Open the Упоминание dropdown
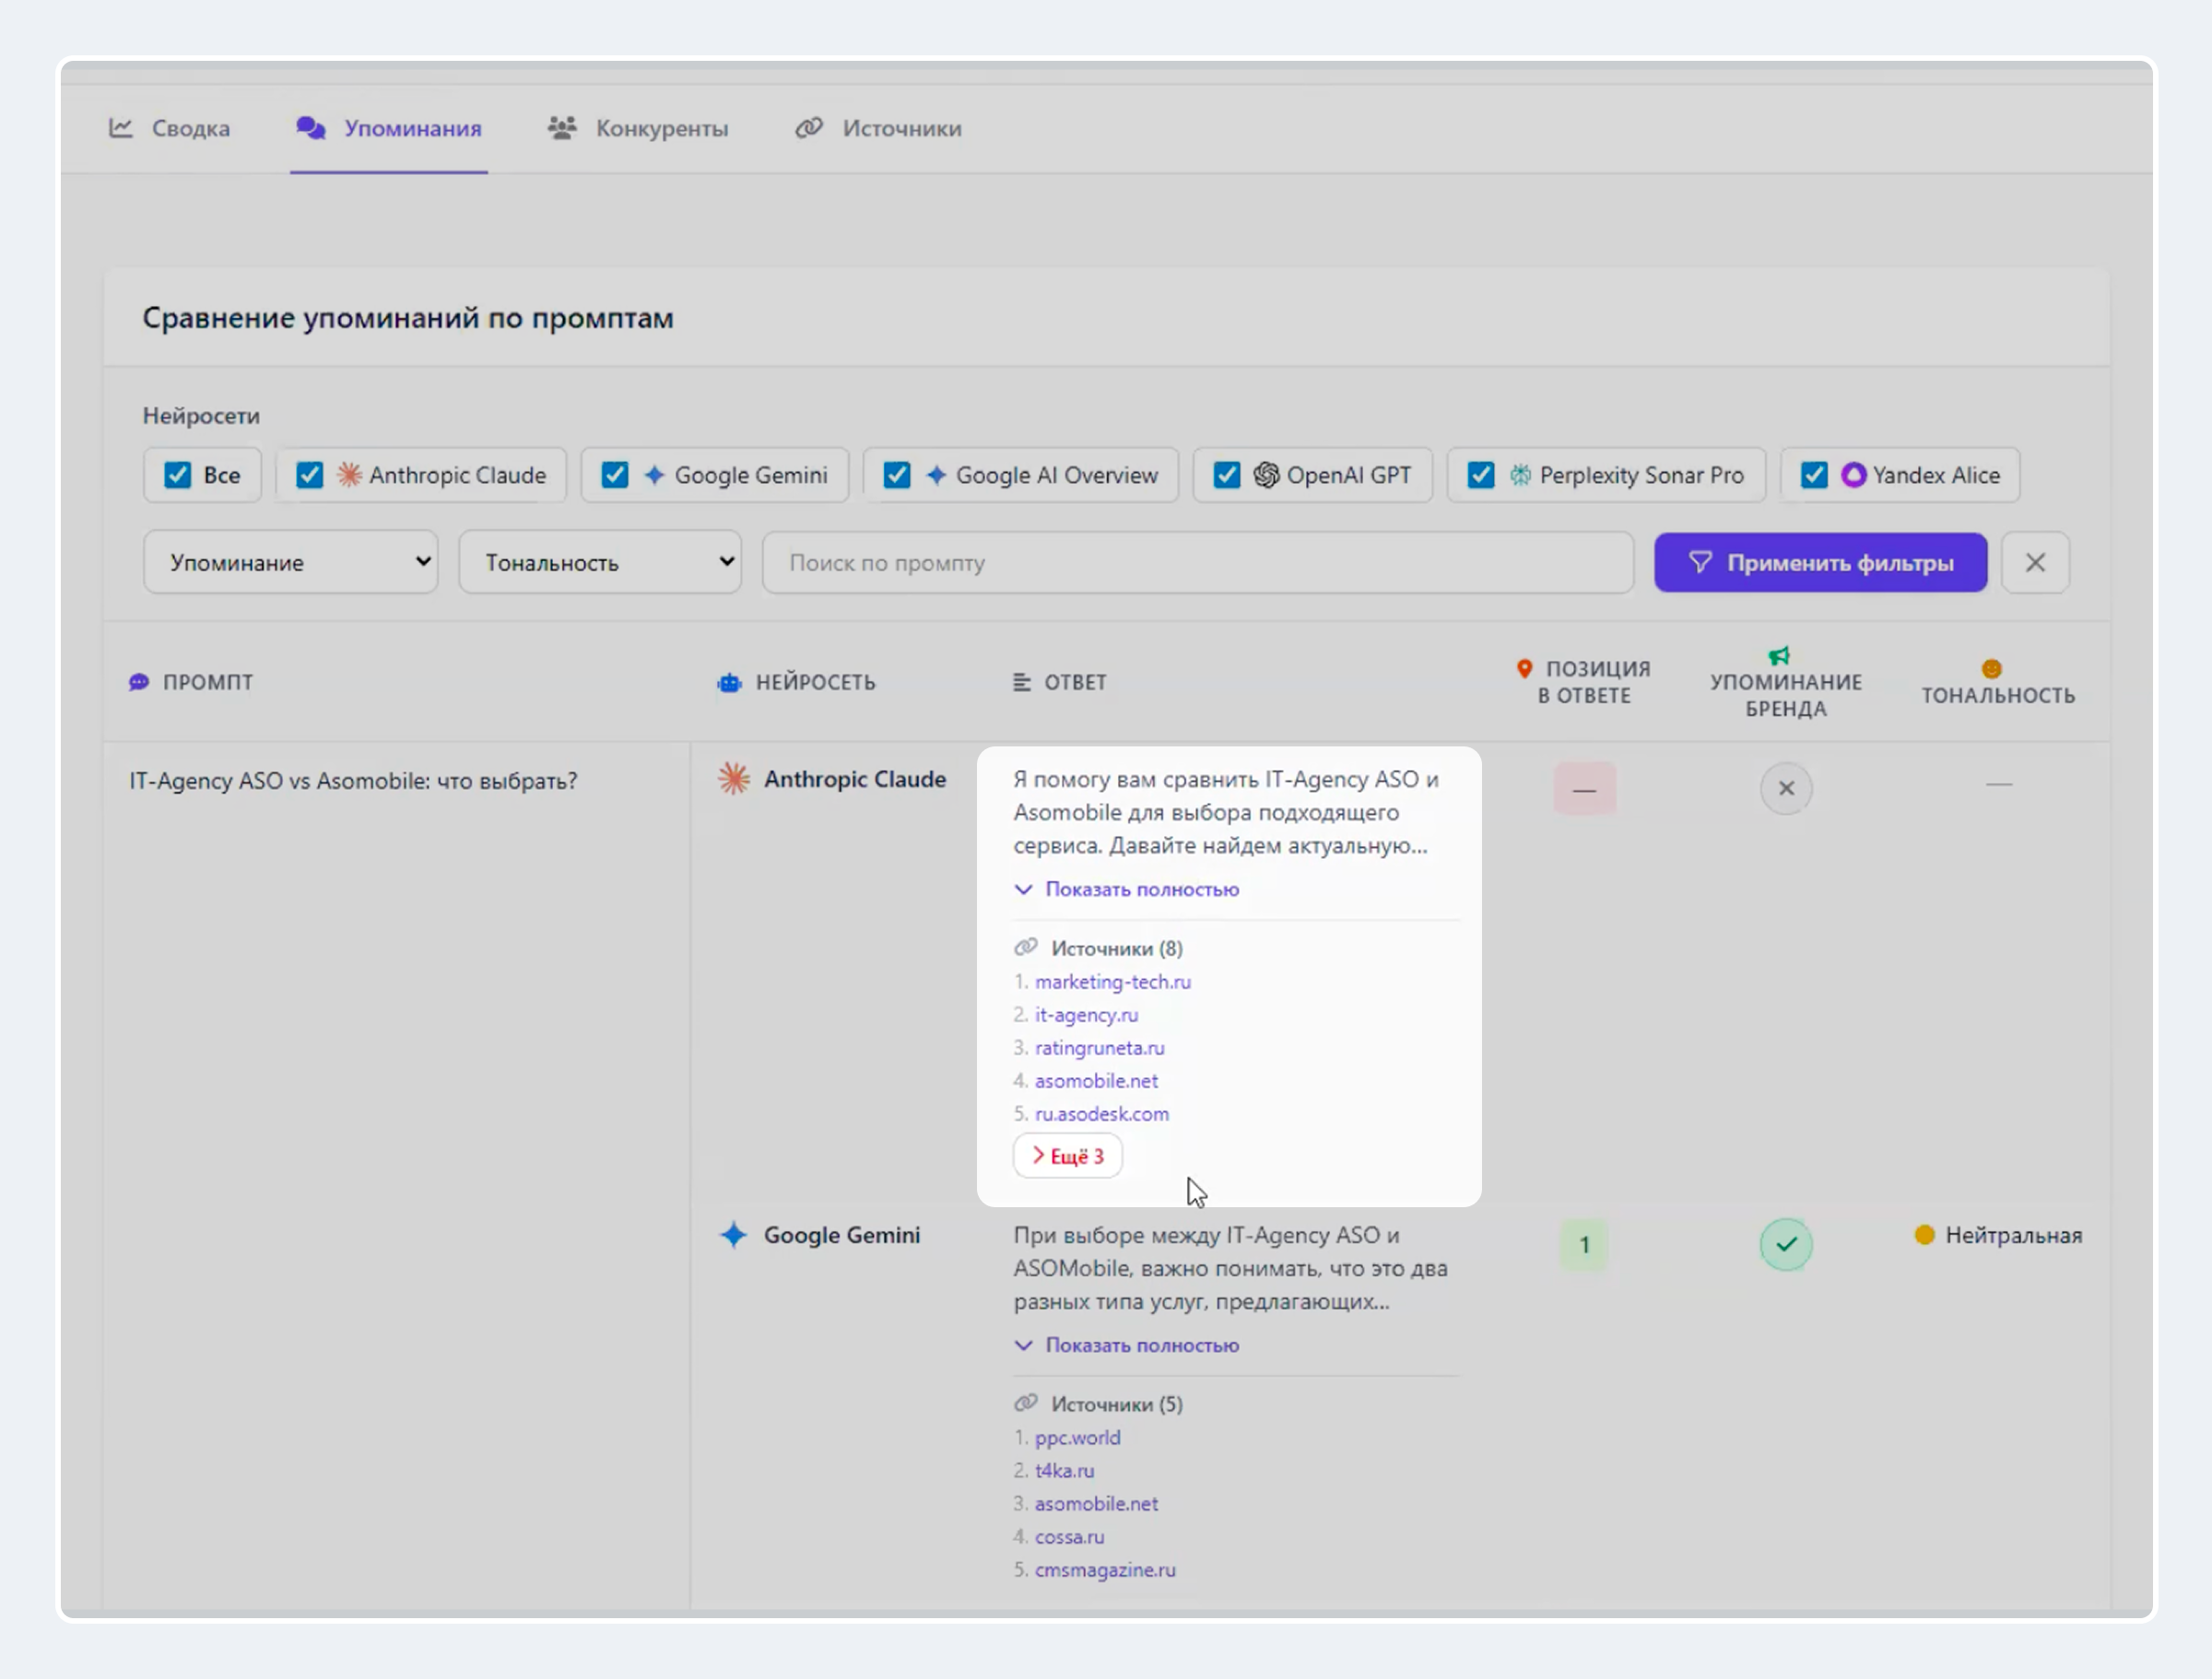2212x1679 pixels. tap(290, 563)
